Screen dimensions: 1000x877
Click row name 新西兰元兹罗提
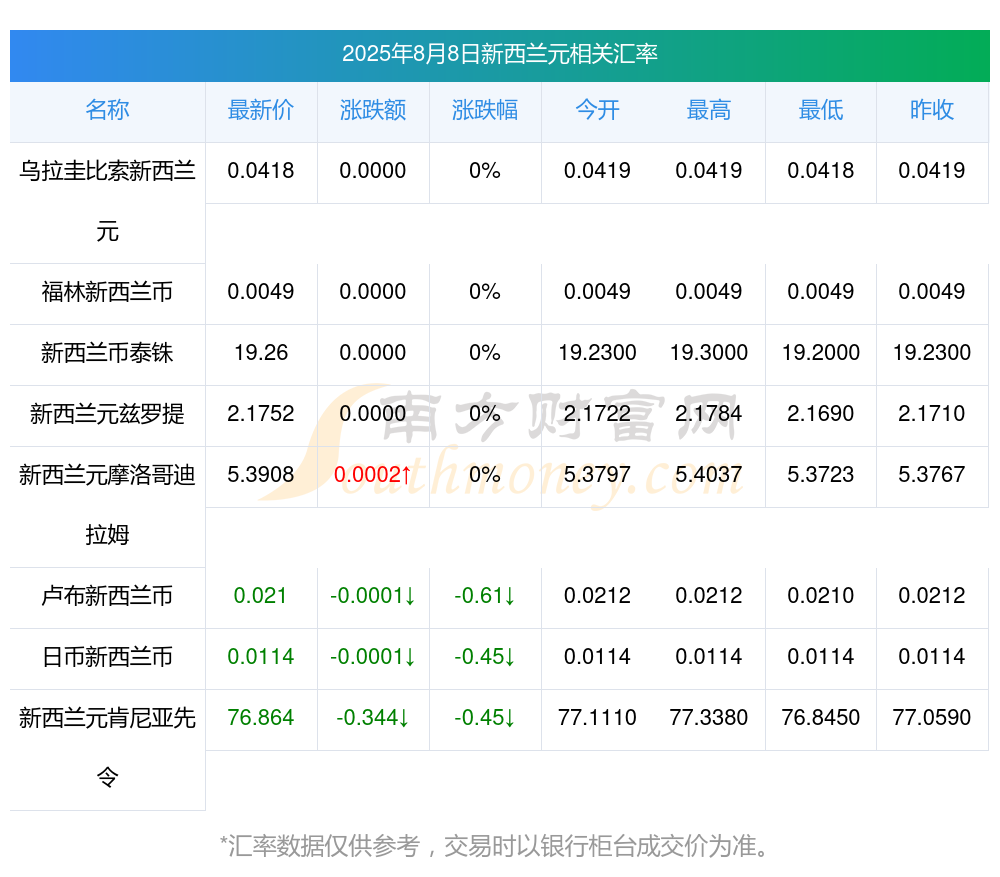pyautogui.click(x=107, y=414)
